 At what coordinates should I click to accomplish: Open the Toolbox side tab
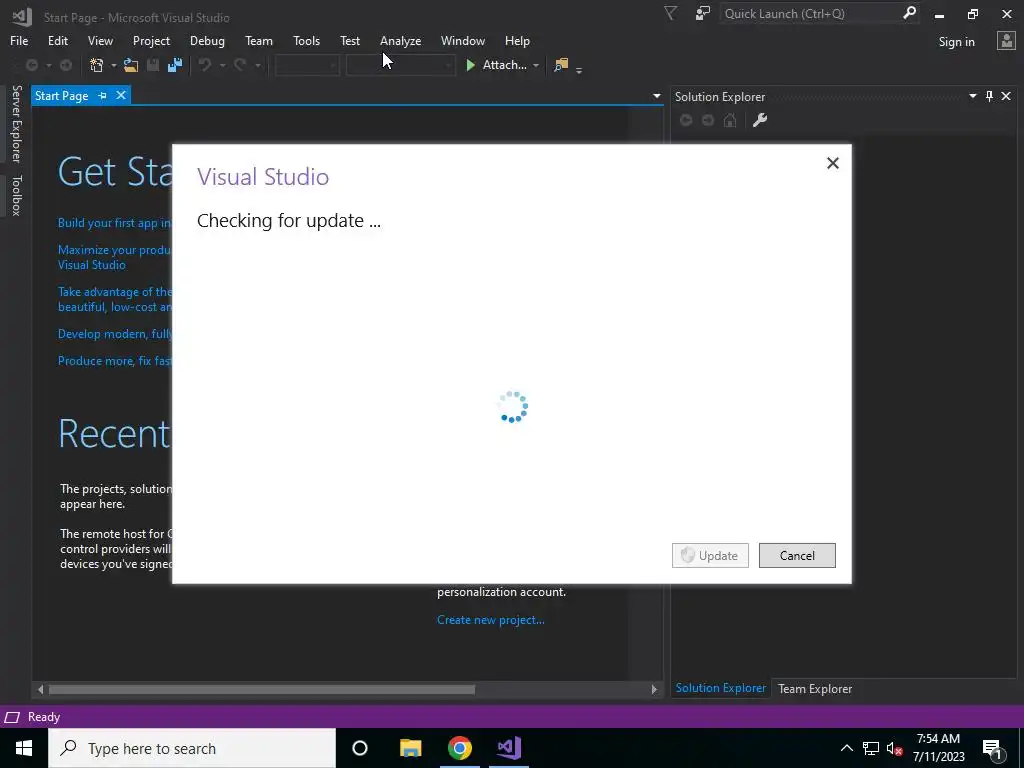16,195
